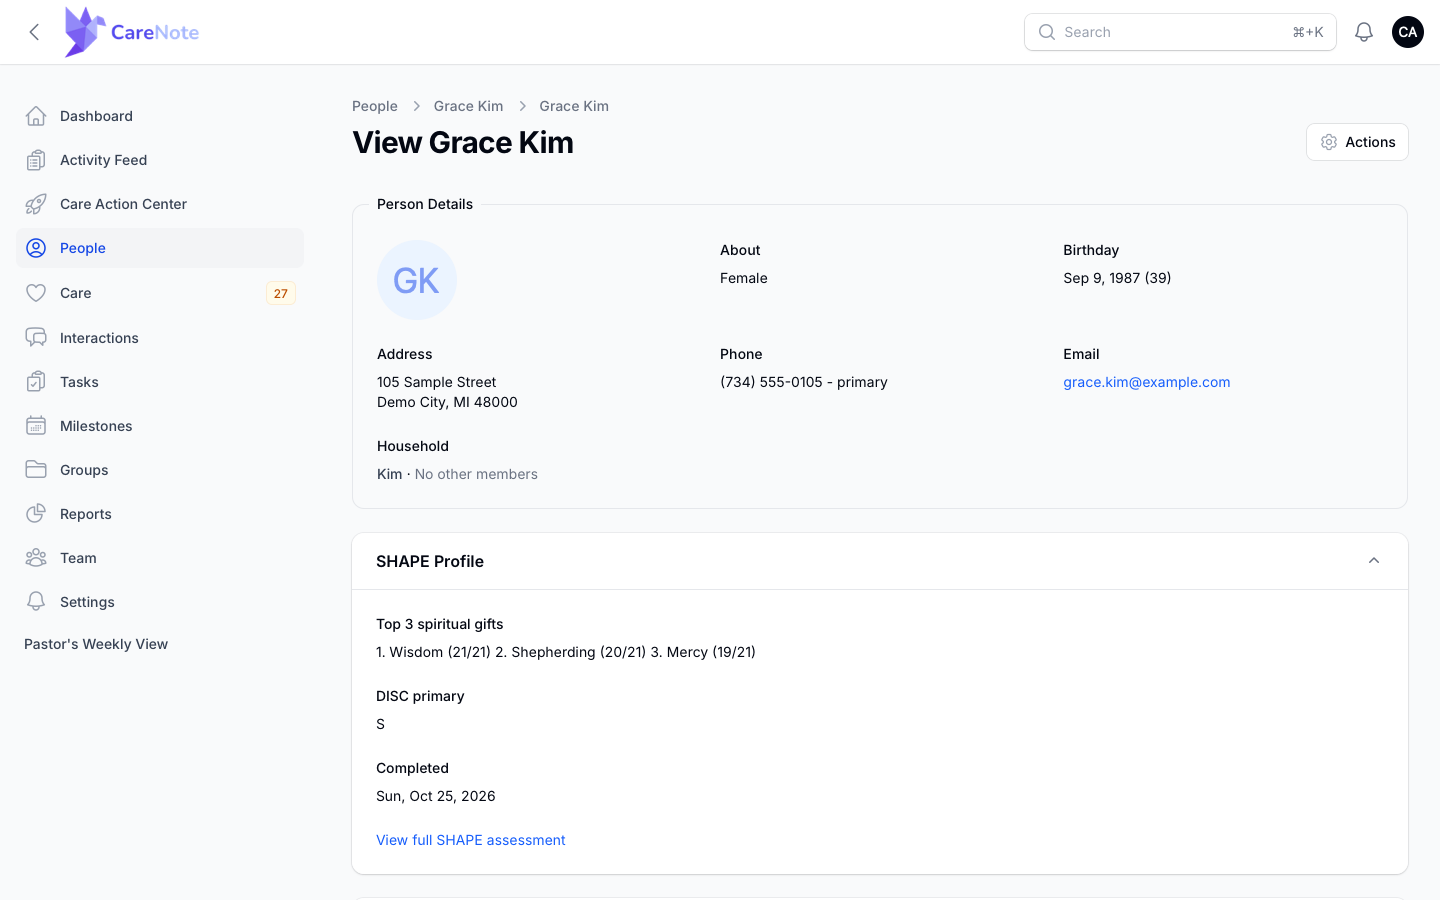Select Care Action Center menu item

point(160,204)
